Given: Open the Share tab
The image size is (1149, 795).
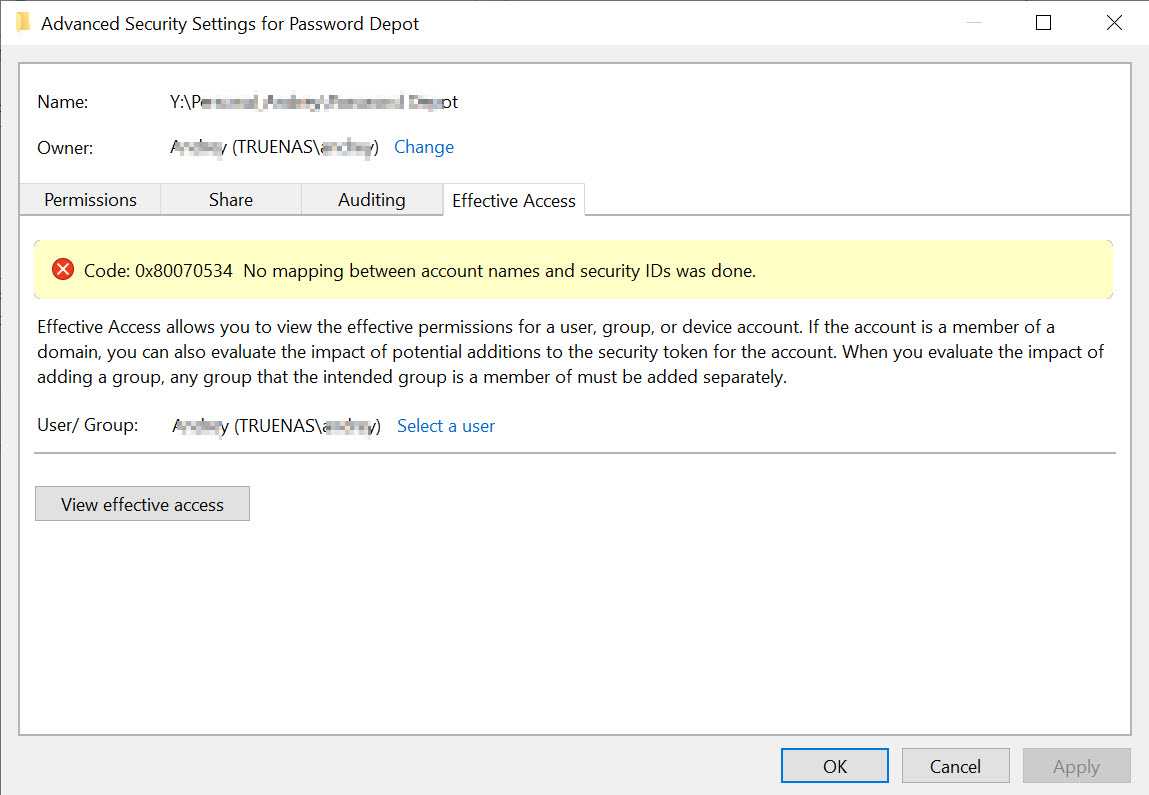Looking at the screenshot, I should coord(231,200).
